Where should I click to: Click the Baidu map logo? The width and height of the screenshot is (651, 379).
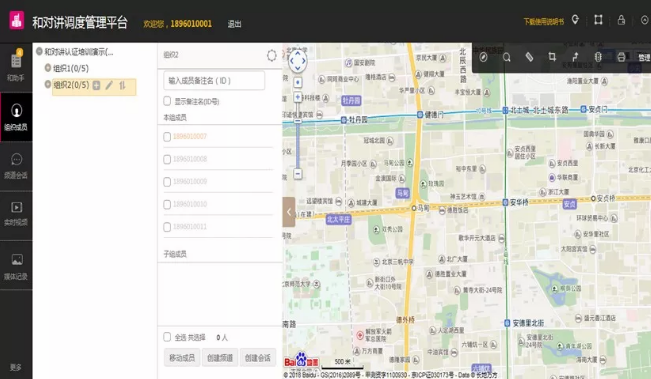[301, 360]
